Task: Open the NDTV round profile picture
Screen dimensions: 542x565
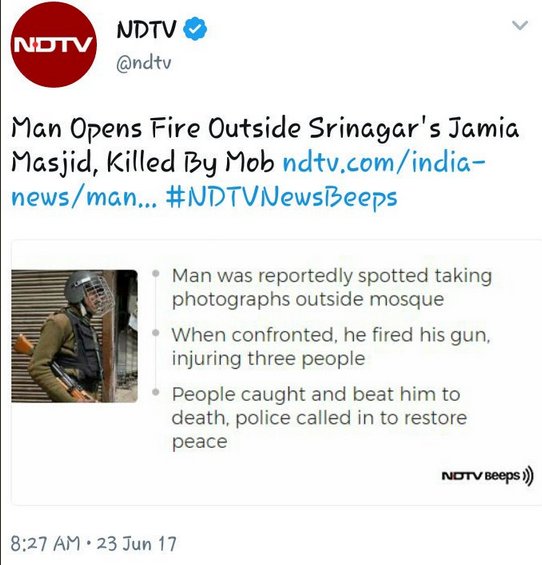Action: click(54, 45)
